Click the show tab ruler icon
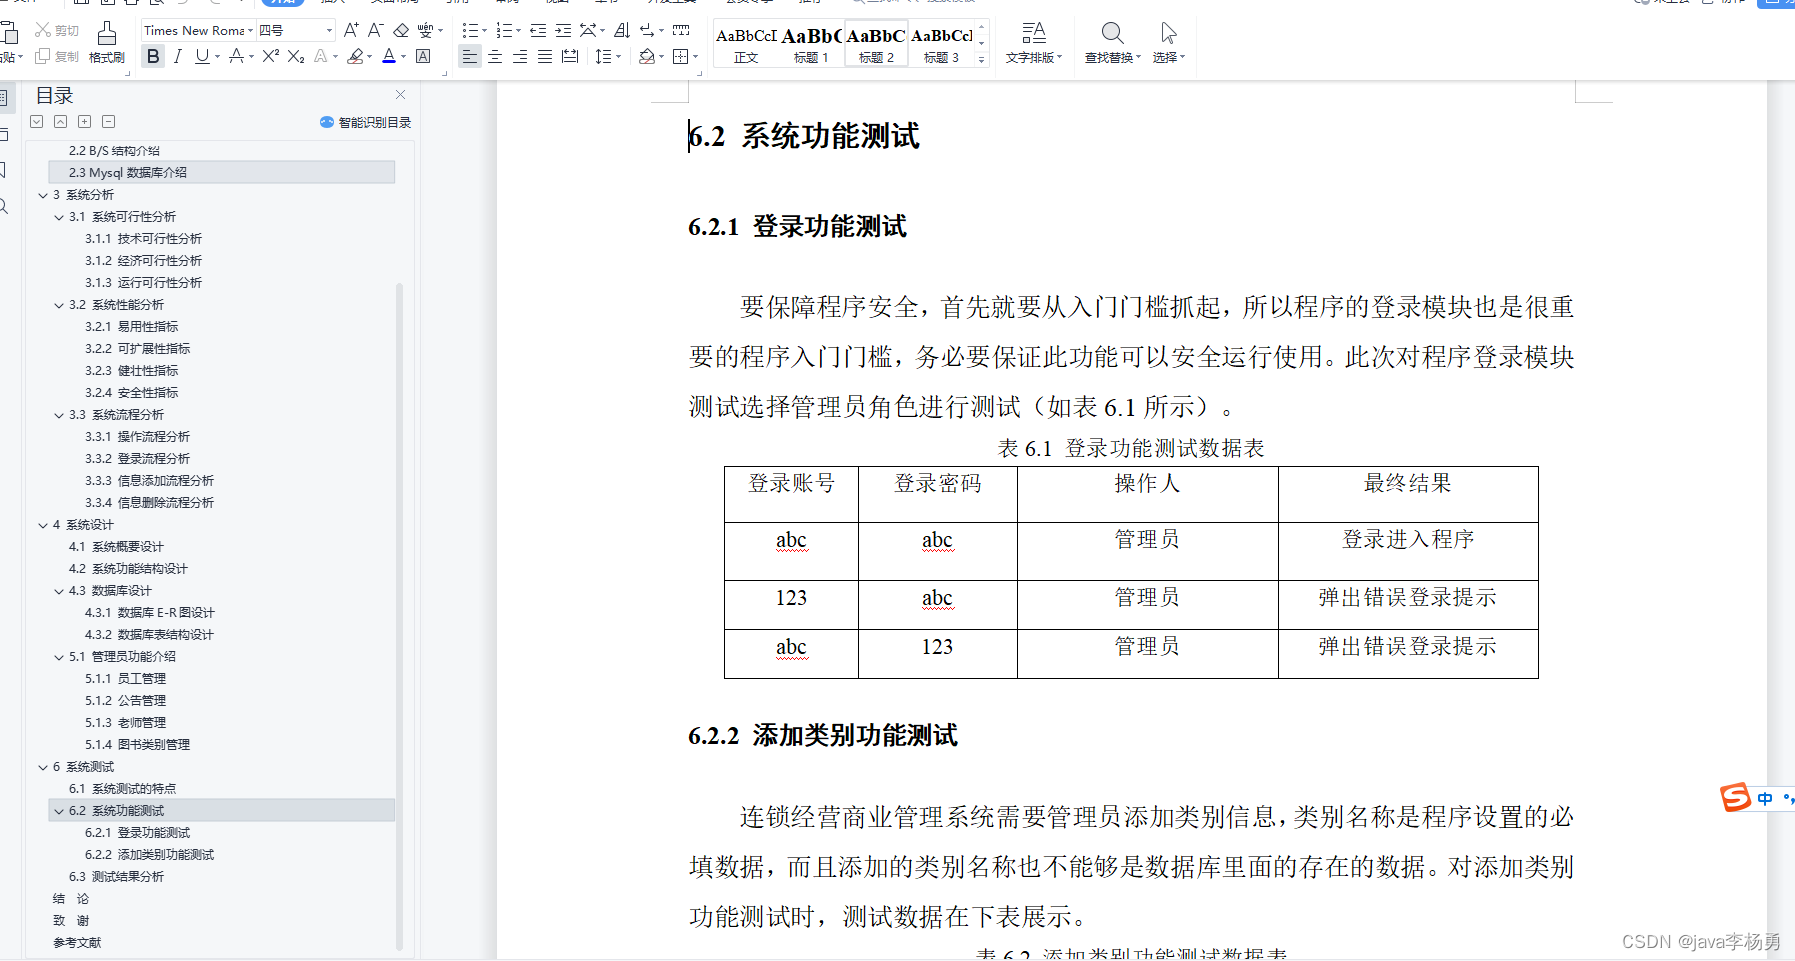Viewport: 1795px width, 961px height. [x=681, y=31]
